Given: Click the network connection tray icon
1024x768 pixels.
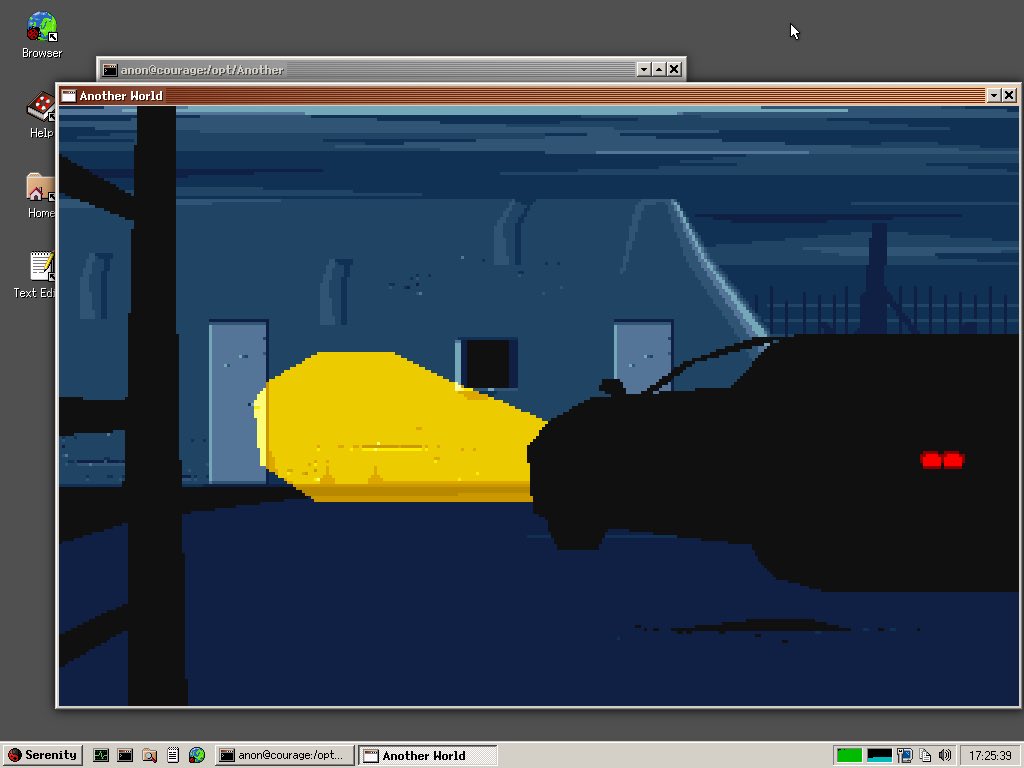Looking at the screenshot, I should (906, 755).
